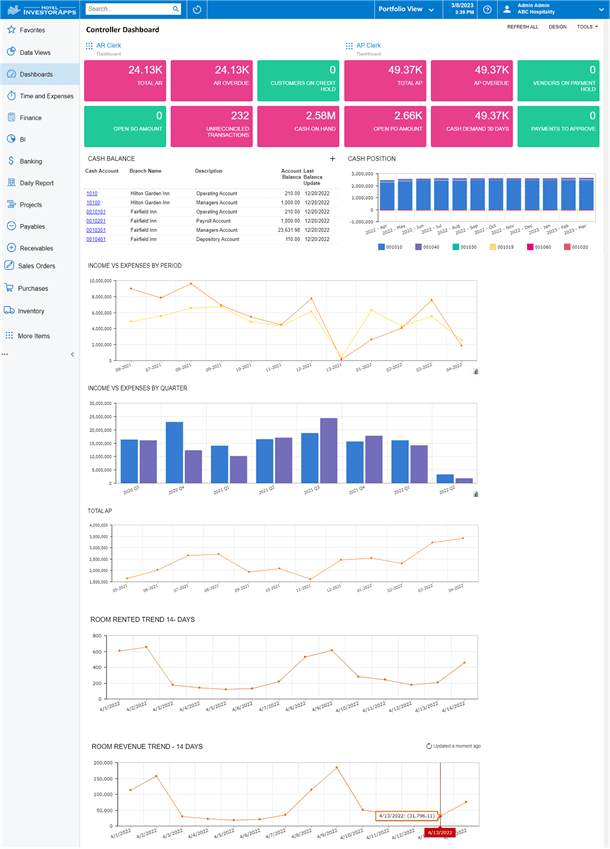This screenshot has height=849, width=610.
Task: Click the Inventory truck icon
Action: click(x=9, y=310)
